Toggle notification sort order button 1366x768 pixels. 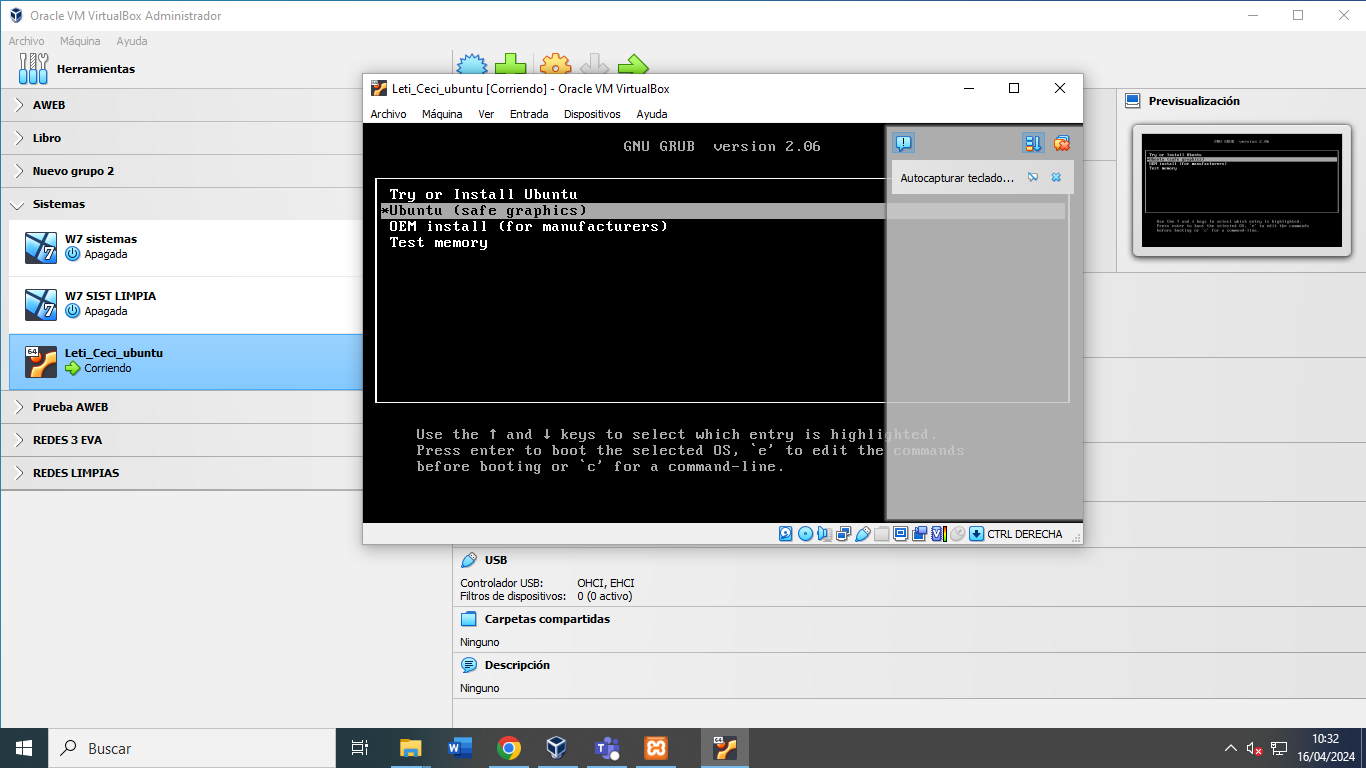click(x=1033, y=143)
